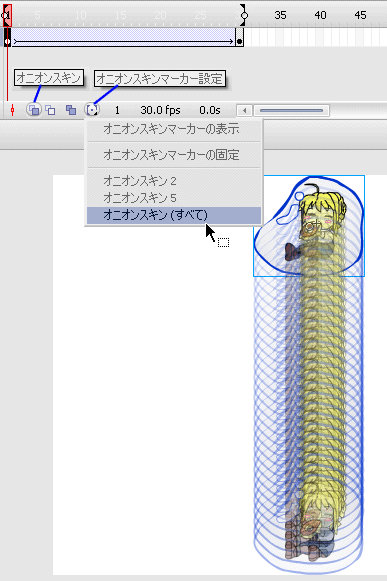Click the motion tween span in the timeline
The width and height of the screenshot is (387, 581).
[x=123, y=37]
